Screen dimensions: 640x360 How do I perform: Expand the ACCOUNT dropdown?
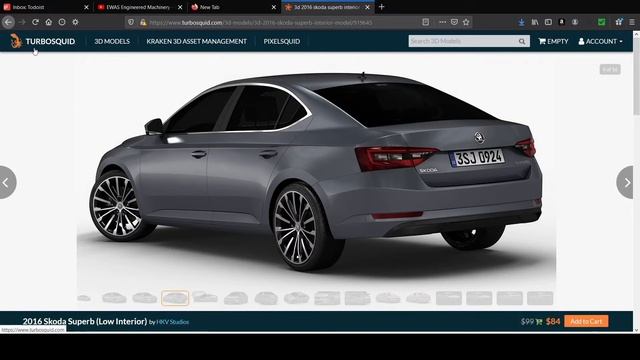[600, 41]
